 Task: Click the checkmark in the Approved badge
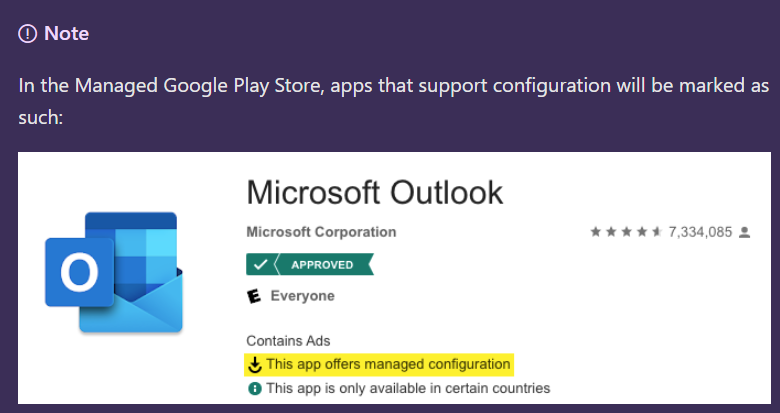pyautogui.click(x=259, y=265)
